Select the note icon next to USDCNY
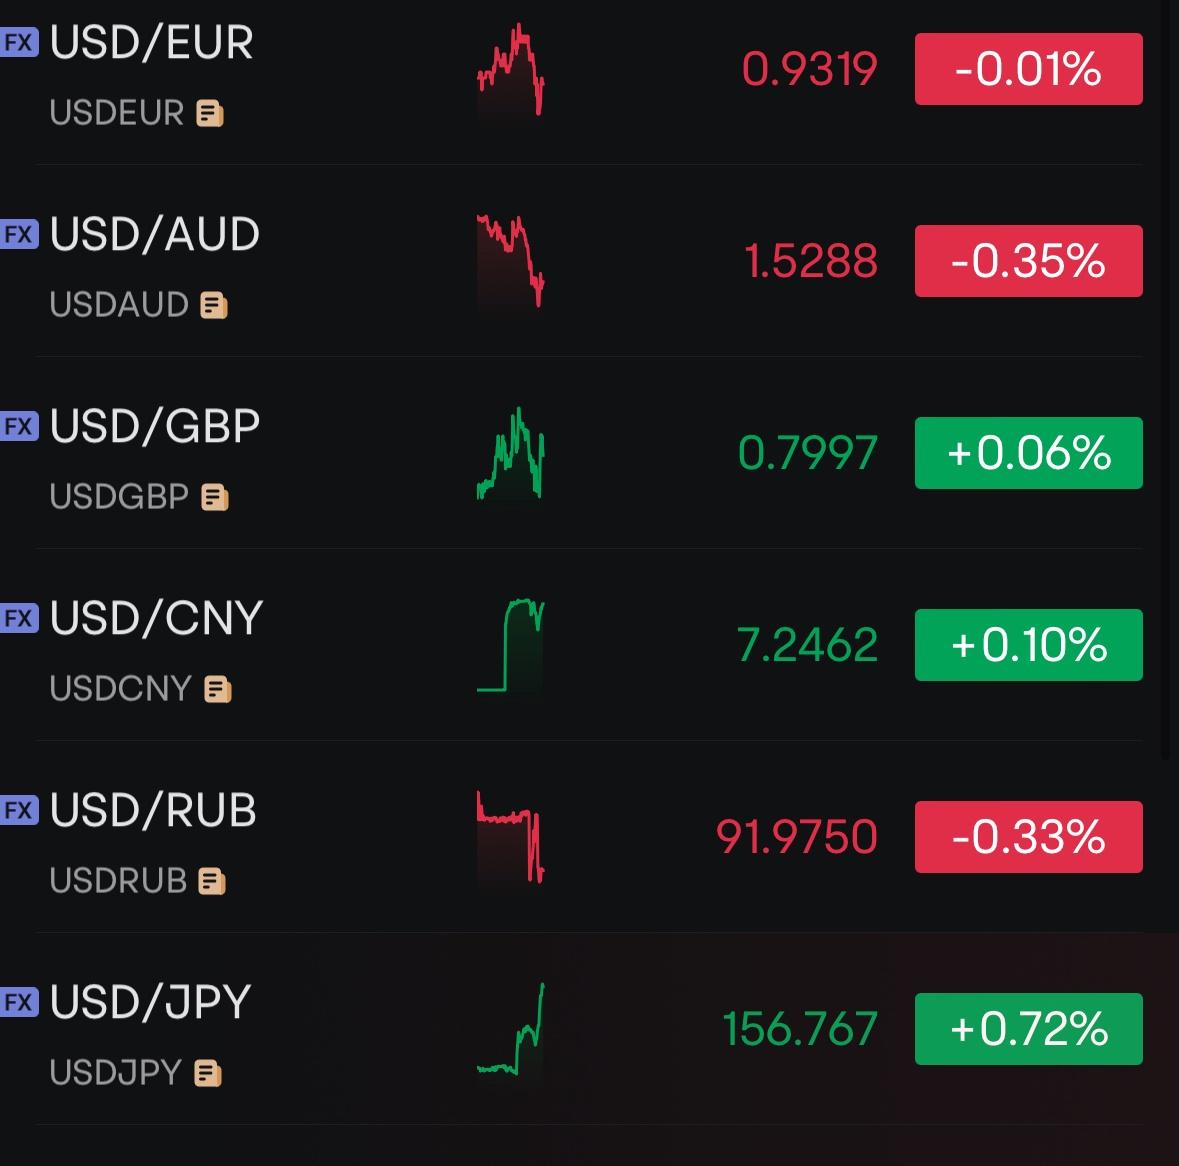The image size is (1179, 1166). (x=218, y=690)
